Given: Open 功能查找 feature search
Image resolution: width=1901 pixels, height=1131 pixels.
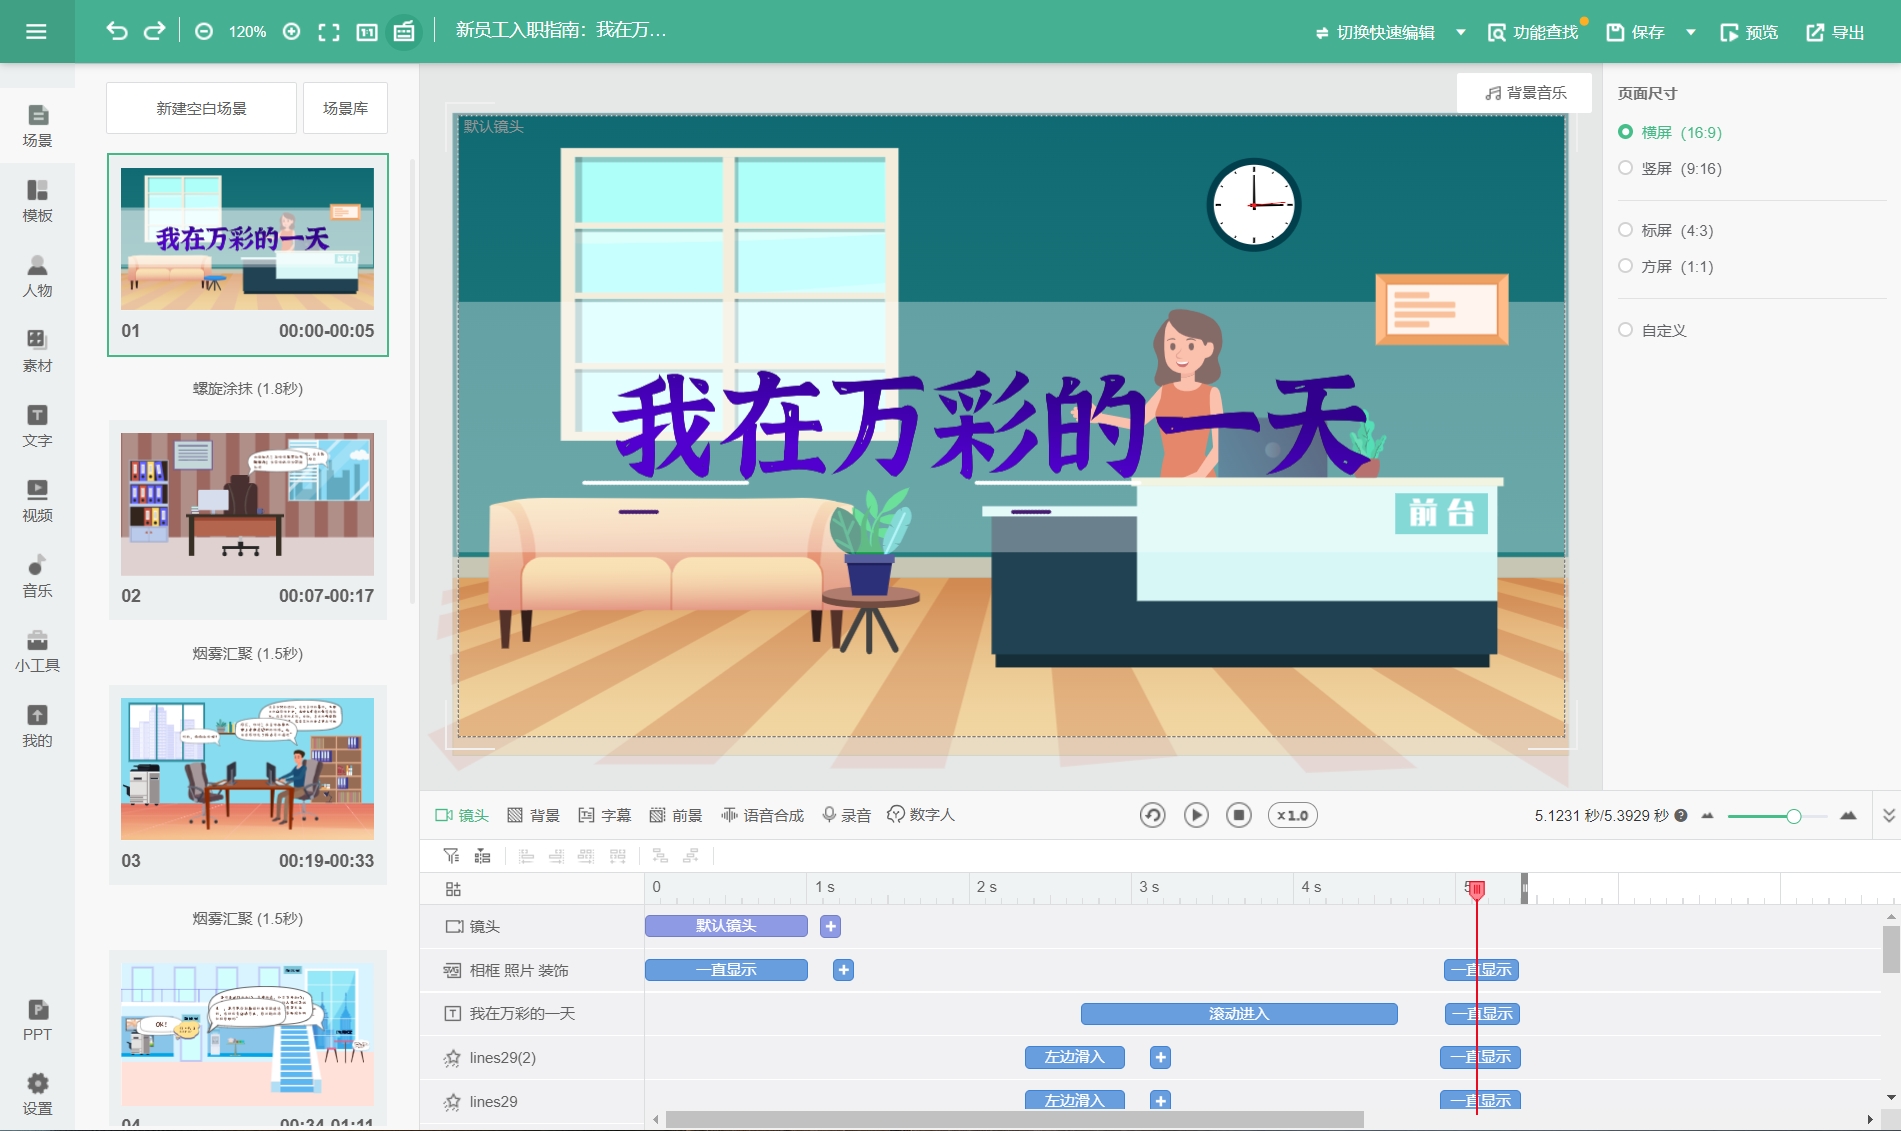Looking at the screenshot, I should (x=1534, y=32).
